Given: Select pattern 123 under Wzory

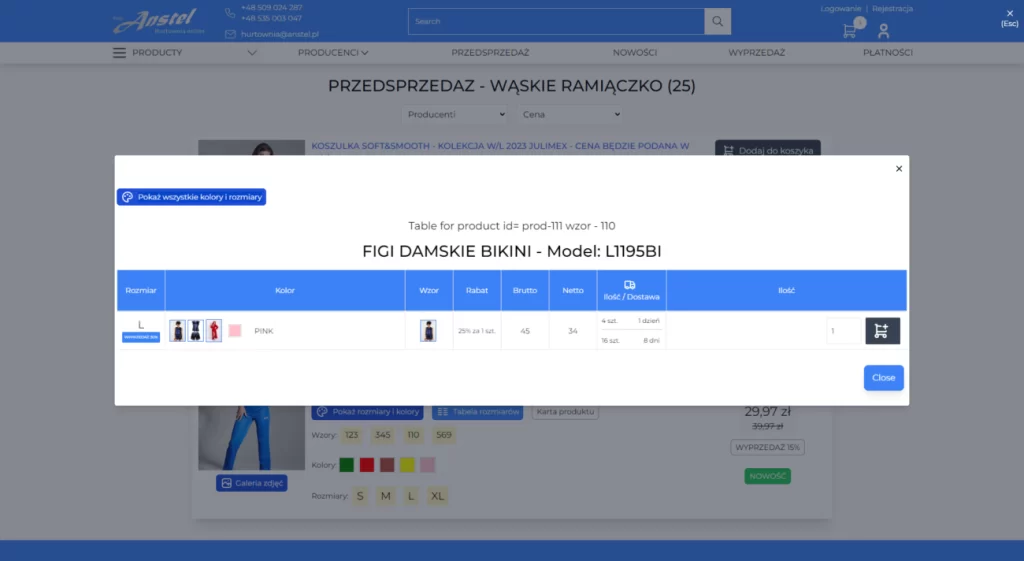Looking at the screenshot, I should tap(351, 435).
